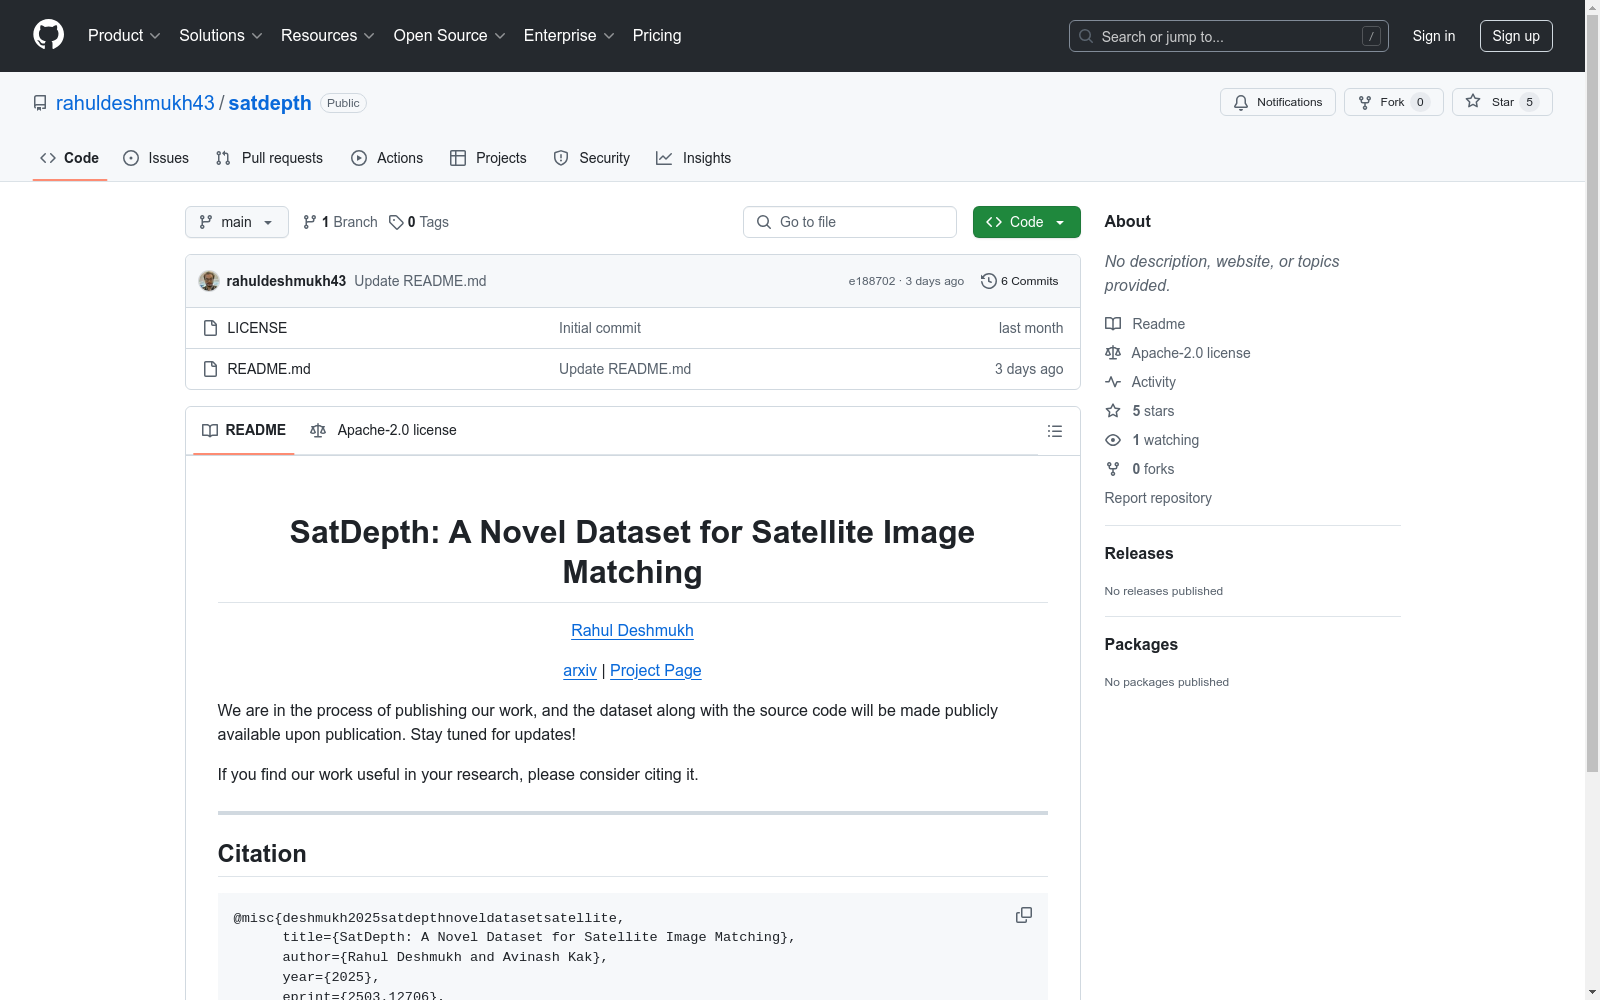Click the rahuldeshmukh43 avatar in commit row
1600x1000 pixels.
[x=209, y=281]
